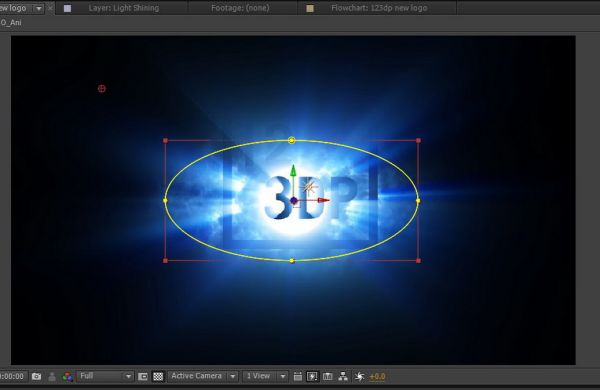The width and height of the screenshot is (600, 390).
Task: Click the Reset Exposure aperture icon
Action: (359, 377)
